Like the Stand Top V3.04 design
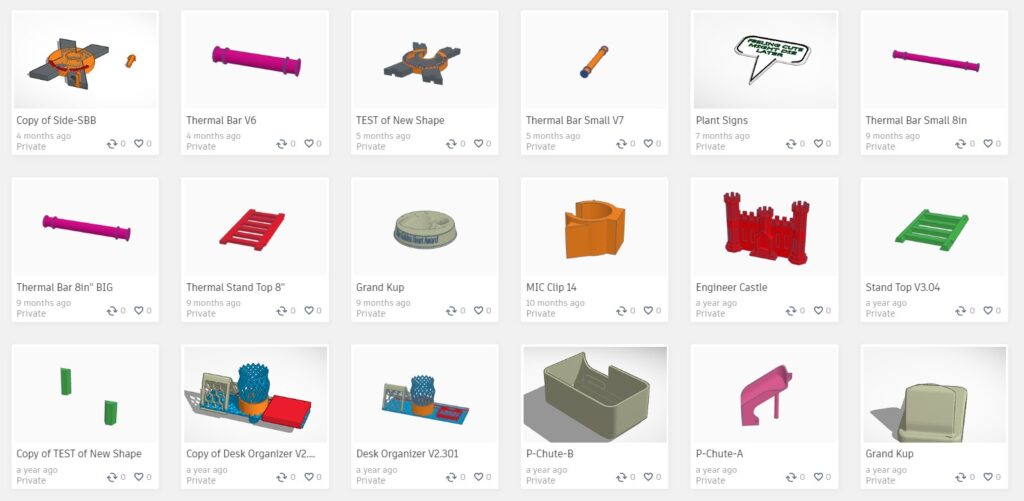 [987, 311]
